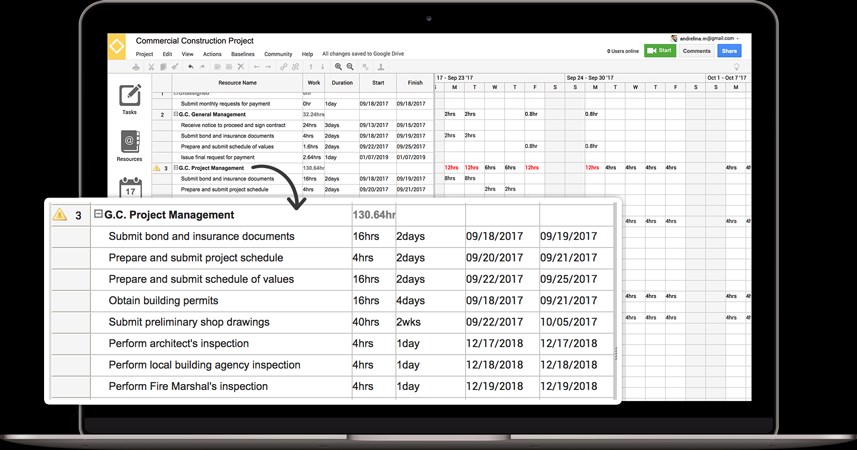Click the Cut scissors icon
The width and height of the screenshot is (857, 450).
coord(151,67)
